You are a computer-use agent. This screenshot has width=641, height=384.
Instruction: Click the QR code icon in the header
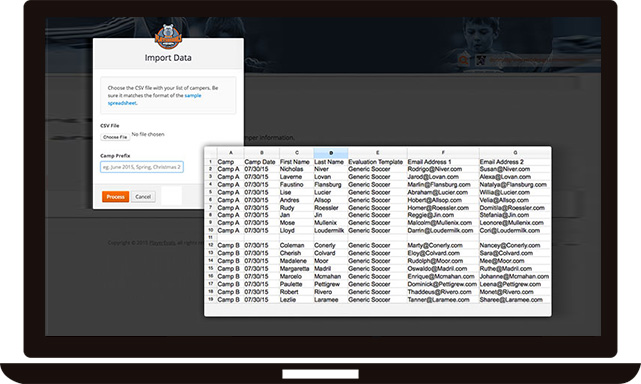[x=481, y=61]
